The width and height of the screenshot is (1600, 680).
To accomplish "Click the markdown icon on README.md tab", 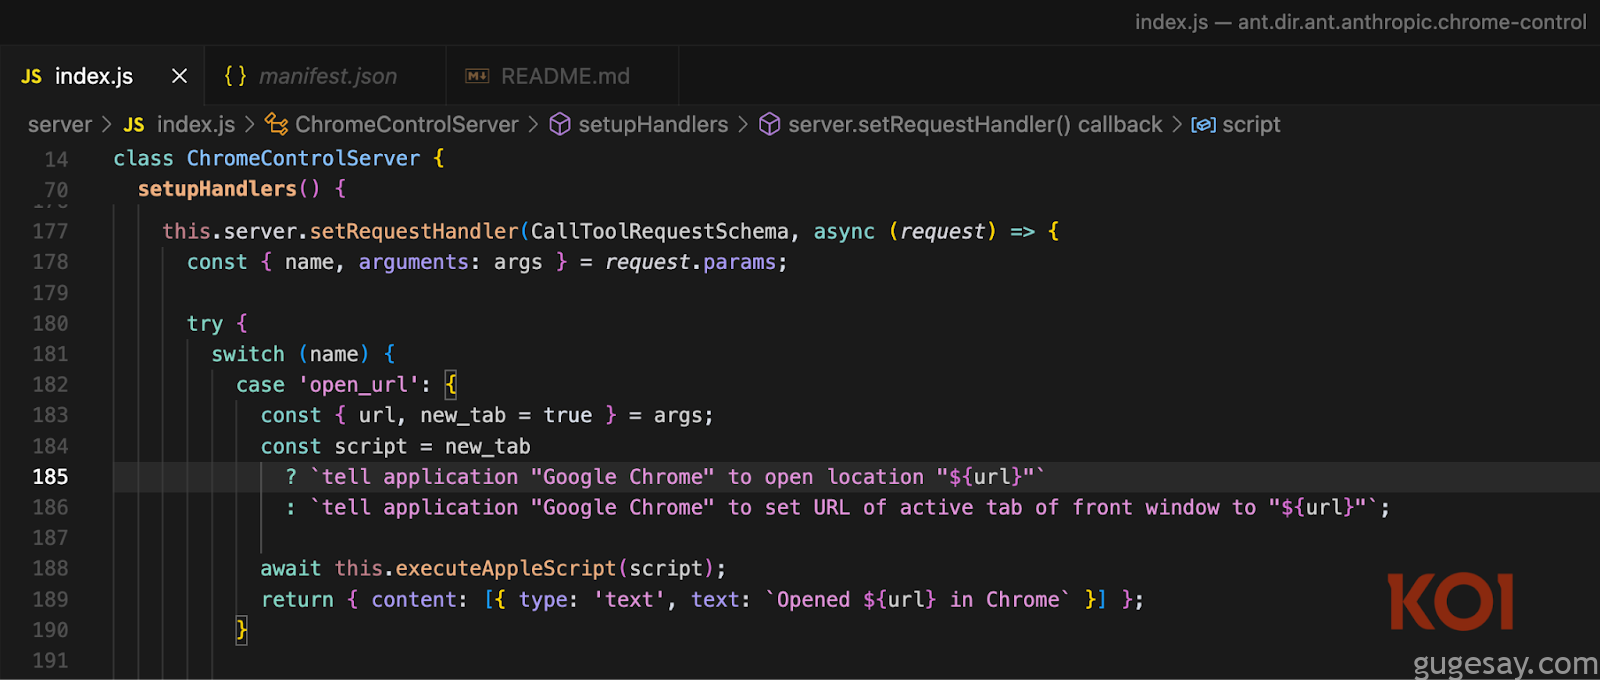I will [x=477, y=77].
